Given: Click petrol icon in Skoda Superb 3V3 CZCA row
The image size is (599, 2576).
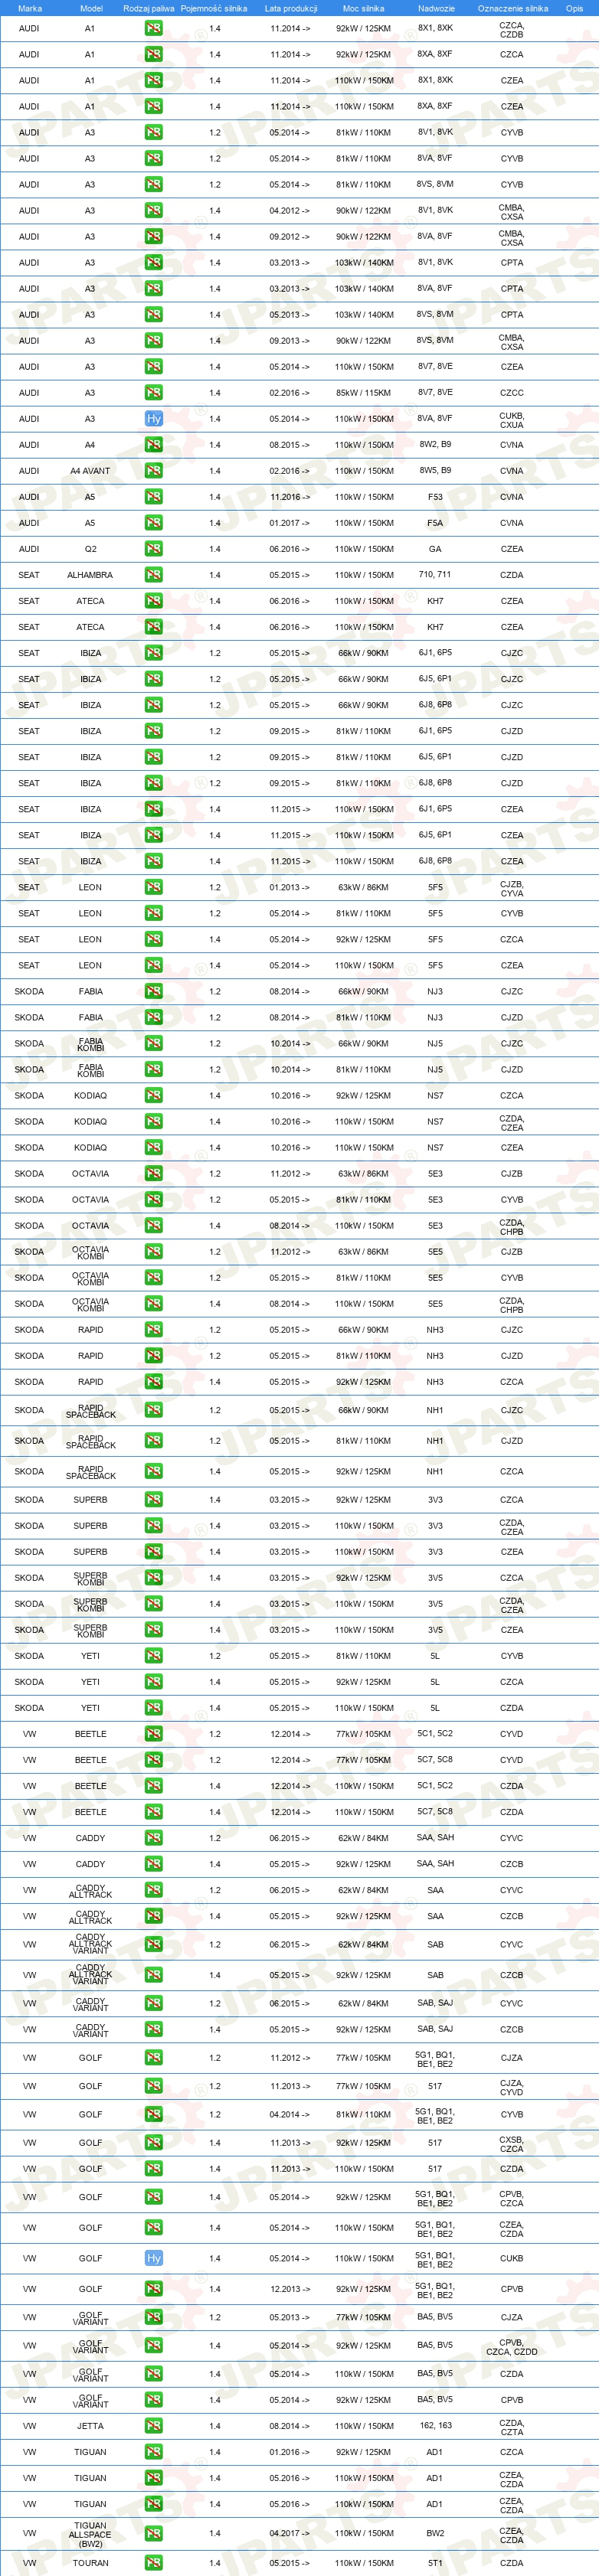Looking at the screenshot, I should point(153,1500).
